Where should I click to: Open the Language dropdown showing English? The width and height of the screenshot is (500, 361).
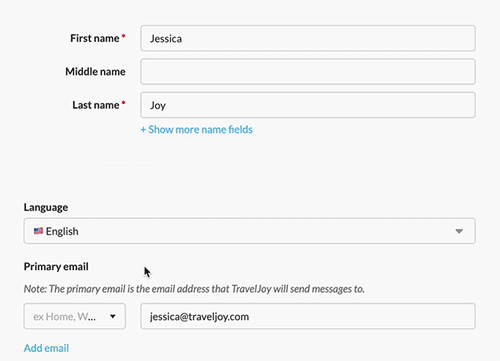pyautogui.click(x=249, y=231)
